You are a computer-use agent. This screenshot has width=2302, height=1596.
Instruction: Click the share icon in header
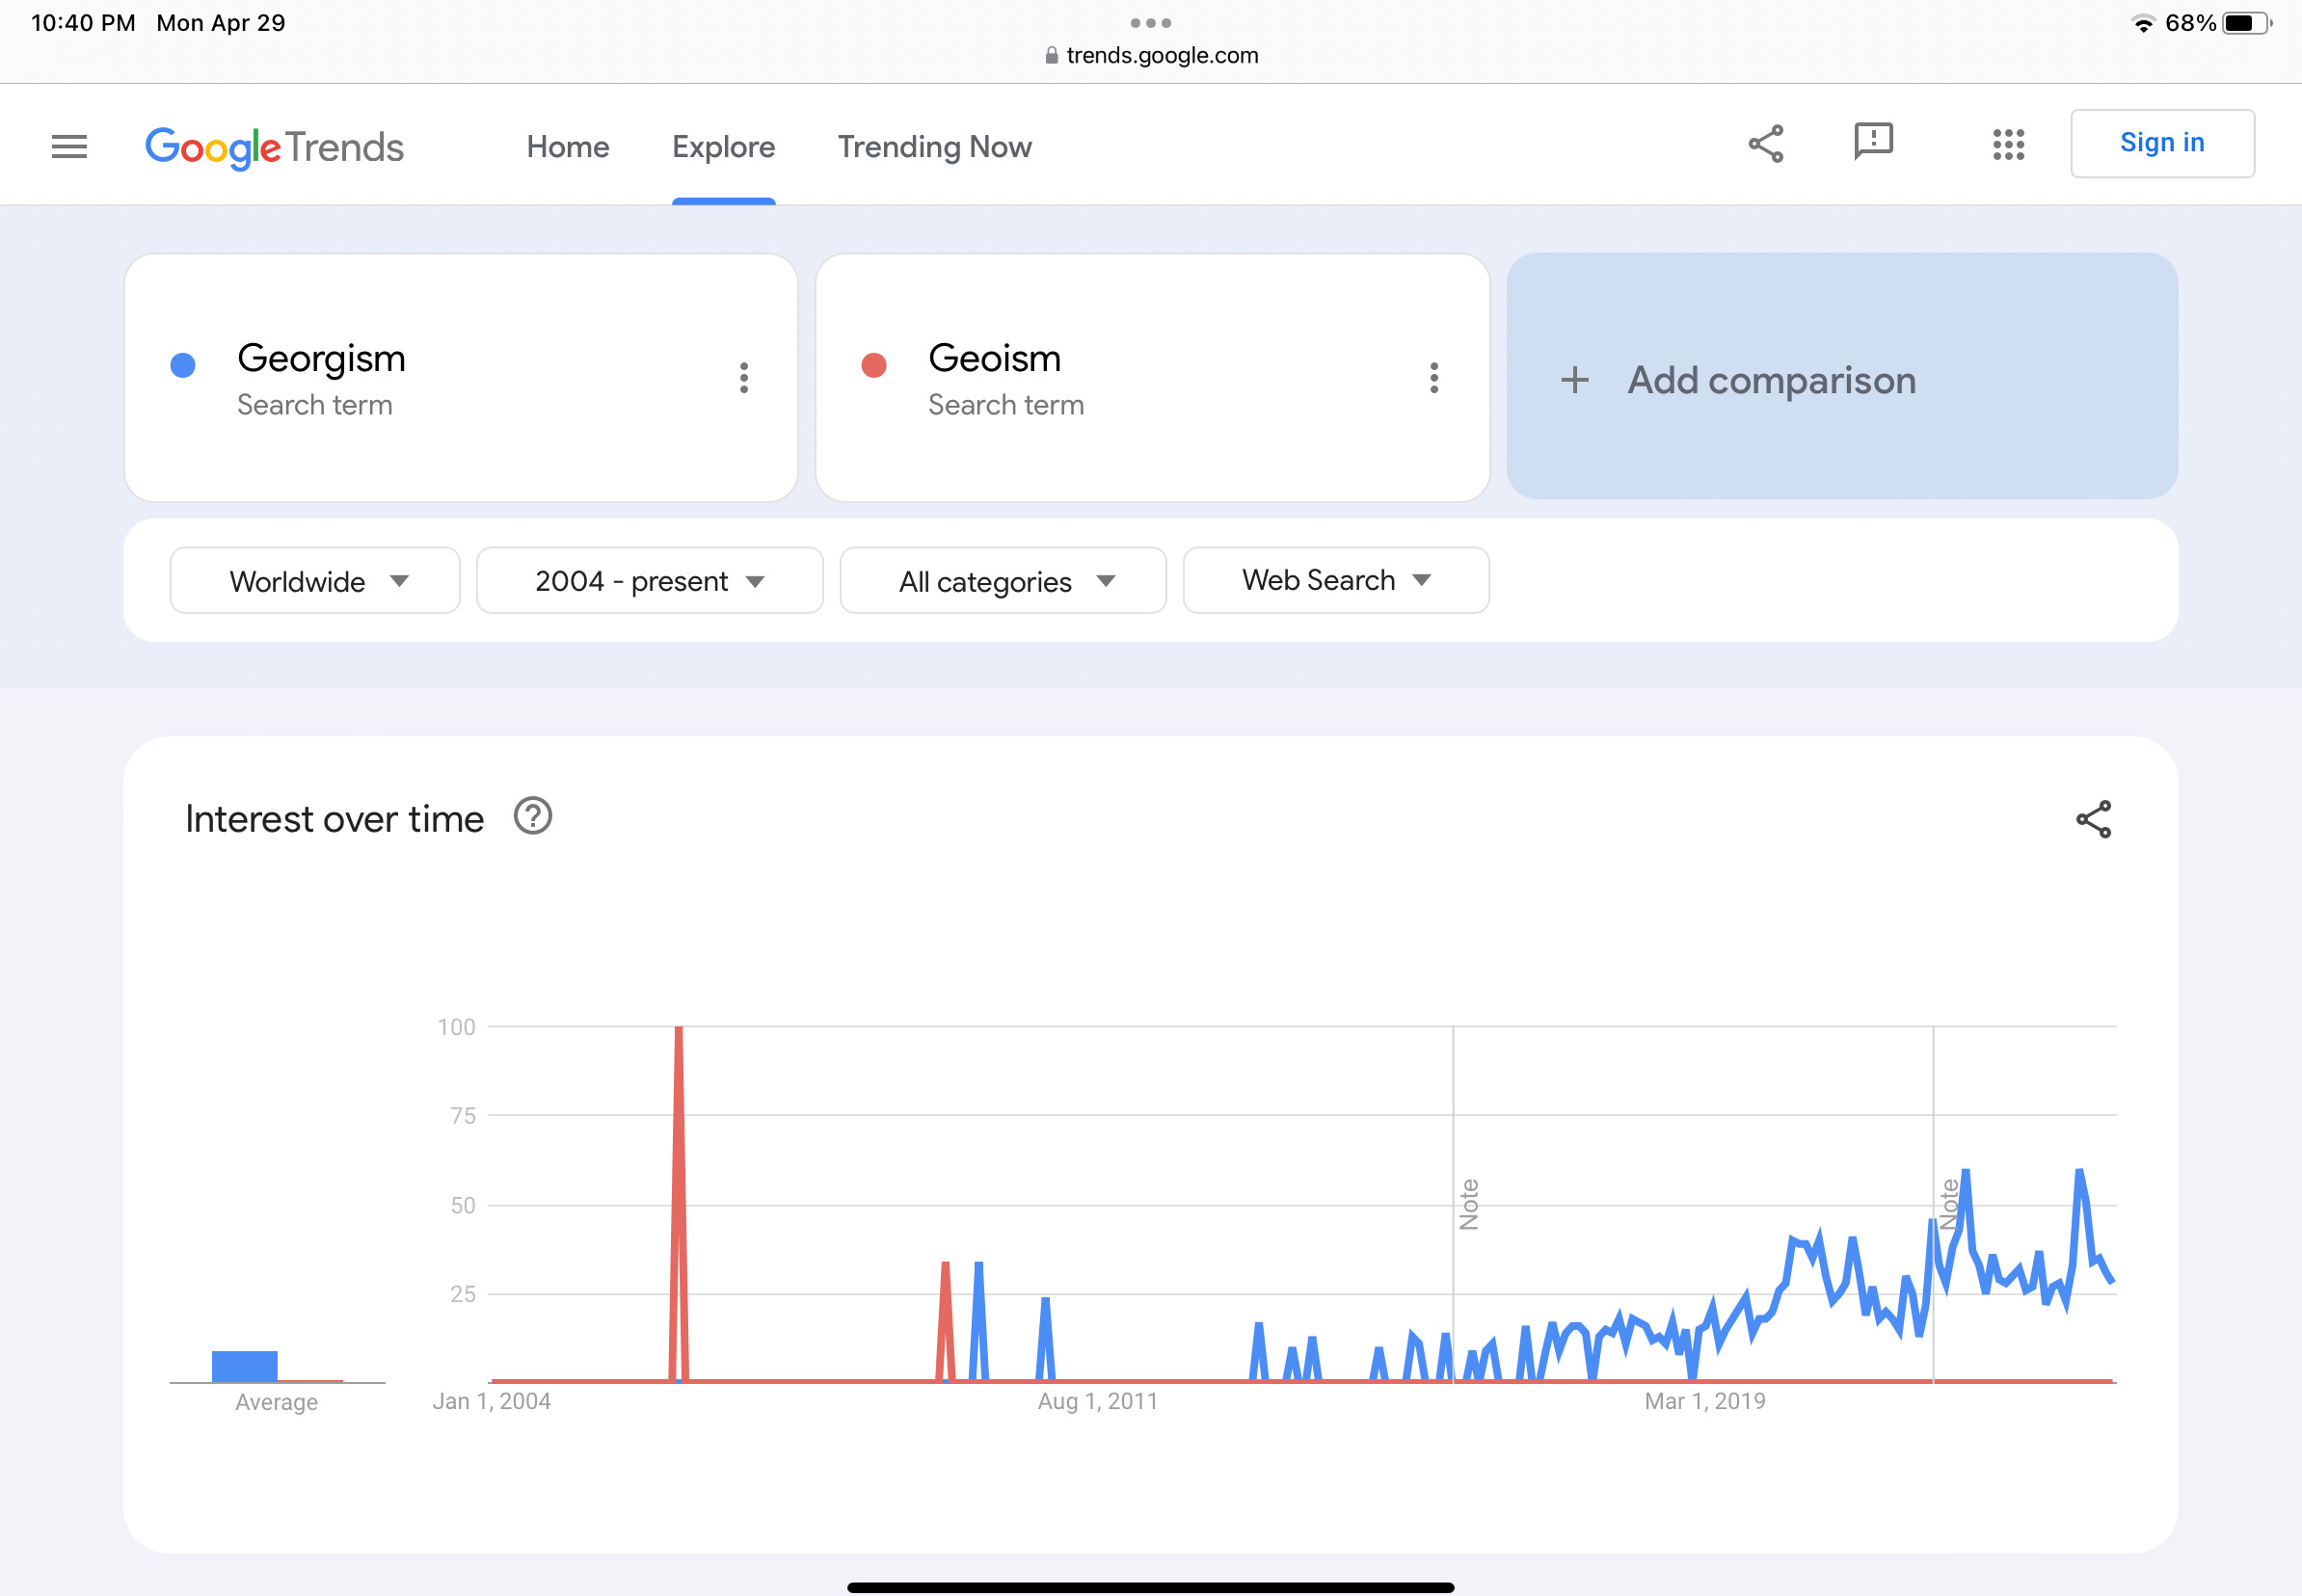(1766, 144)
